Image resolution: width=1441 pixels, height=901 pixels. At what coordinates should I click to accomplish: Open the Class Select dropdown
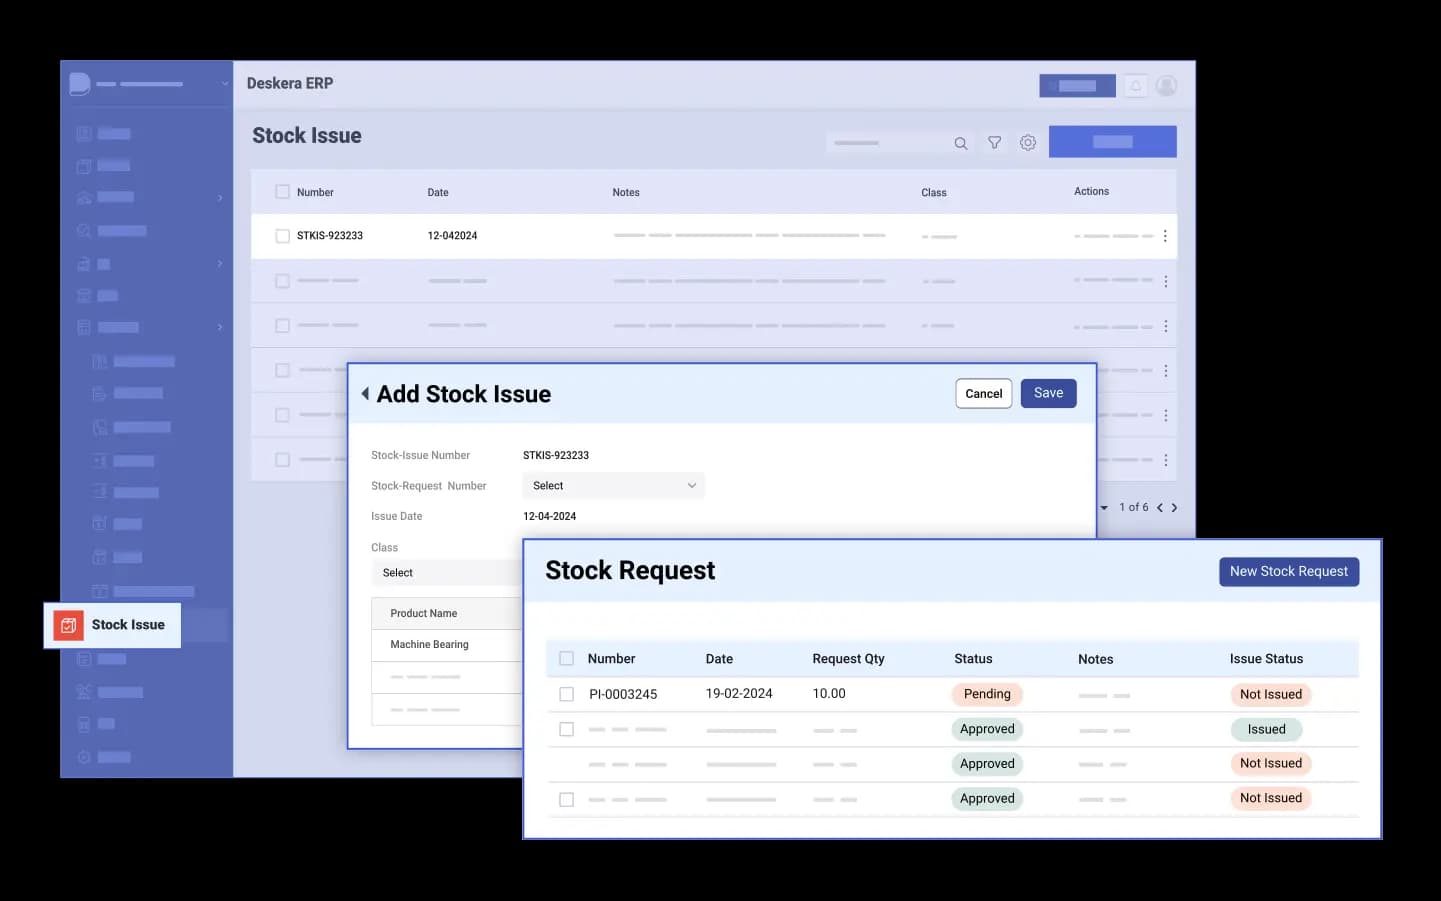446,573
